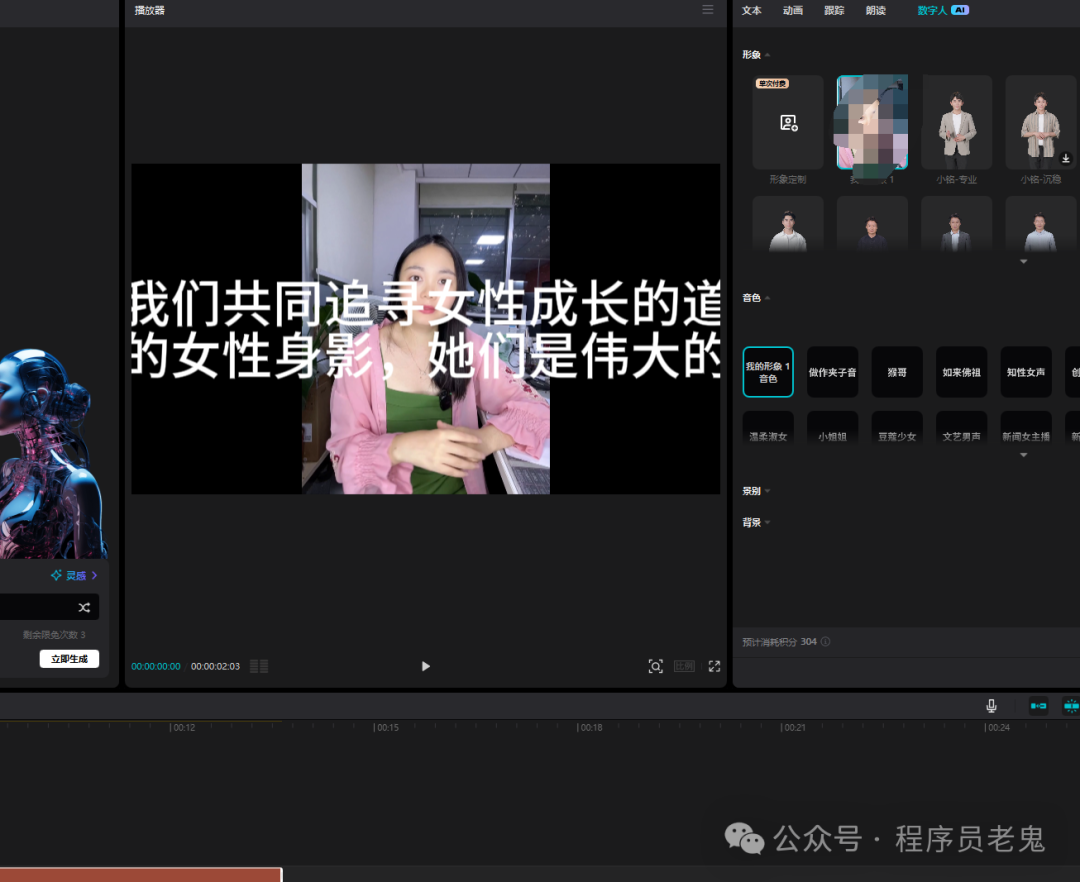Toggle the main track linkage icon
The height and width of the screenshot is (882, 1080).
[x=1038, y=706]
